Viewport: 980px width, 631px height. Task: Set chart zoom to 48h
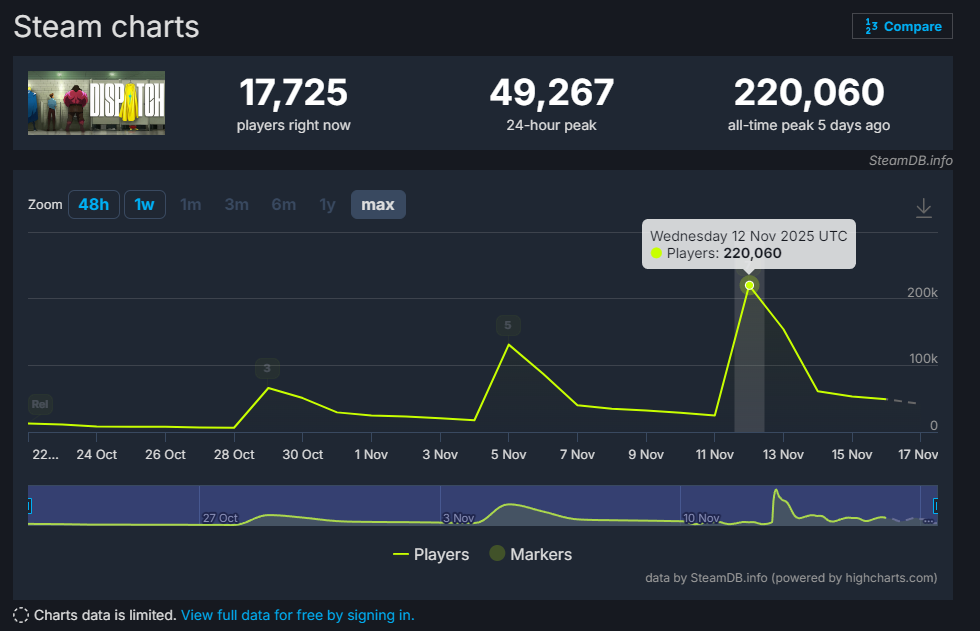(94, 204)
